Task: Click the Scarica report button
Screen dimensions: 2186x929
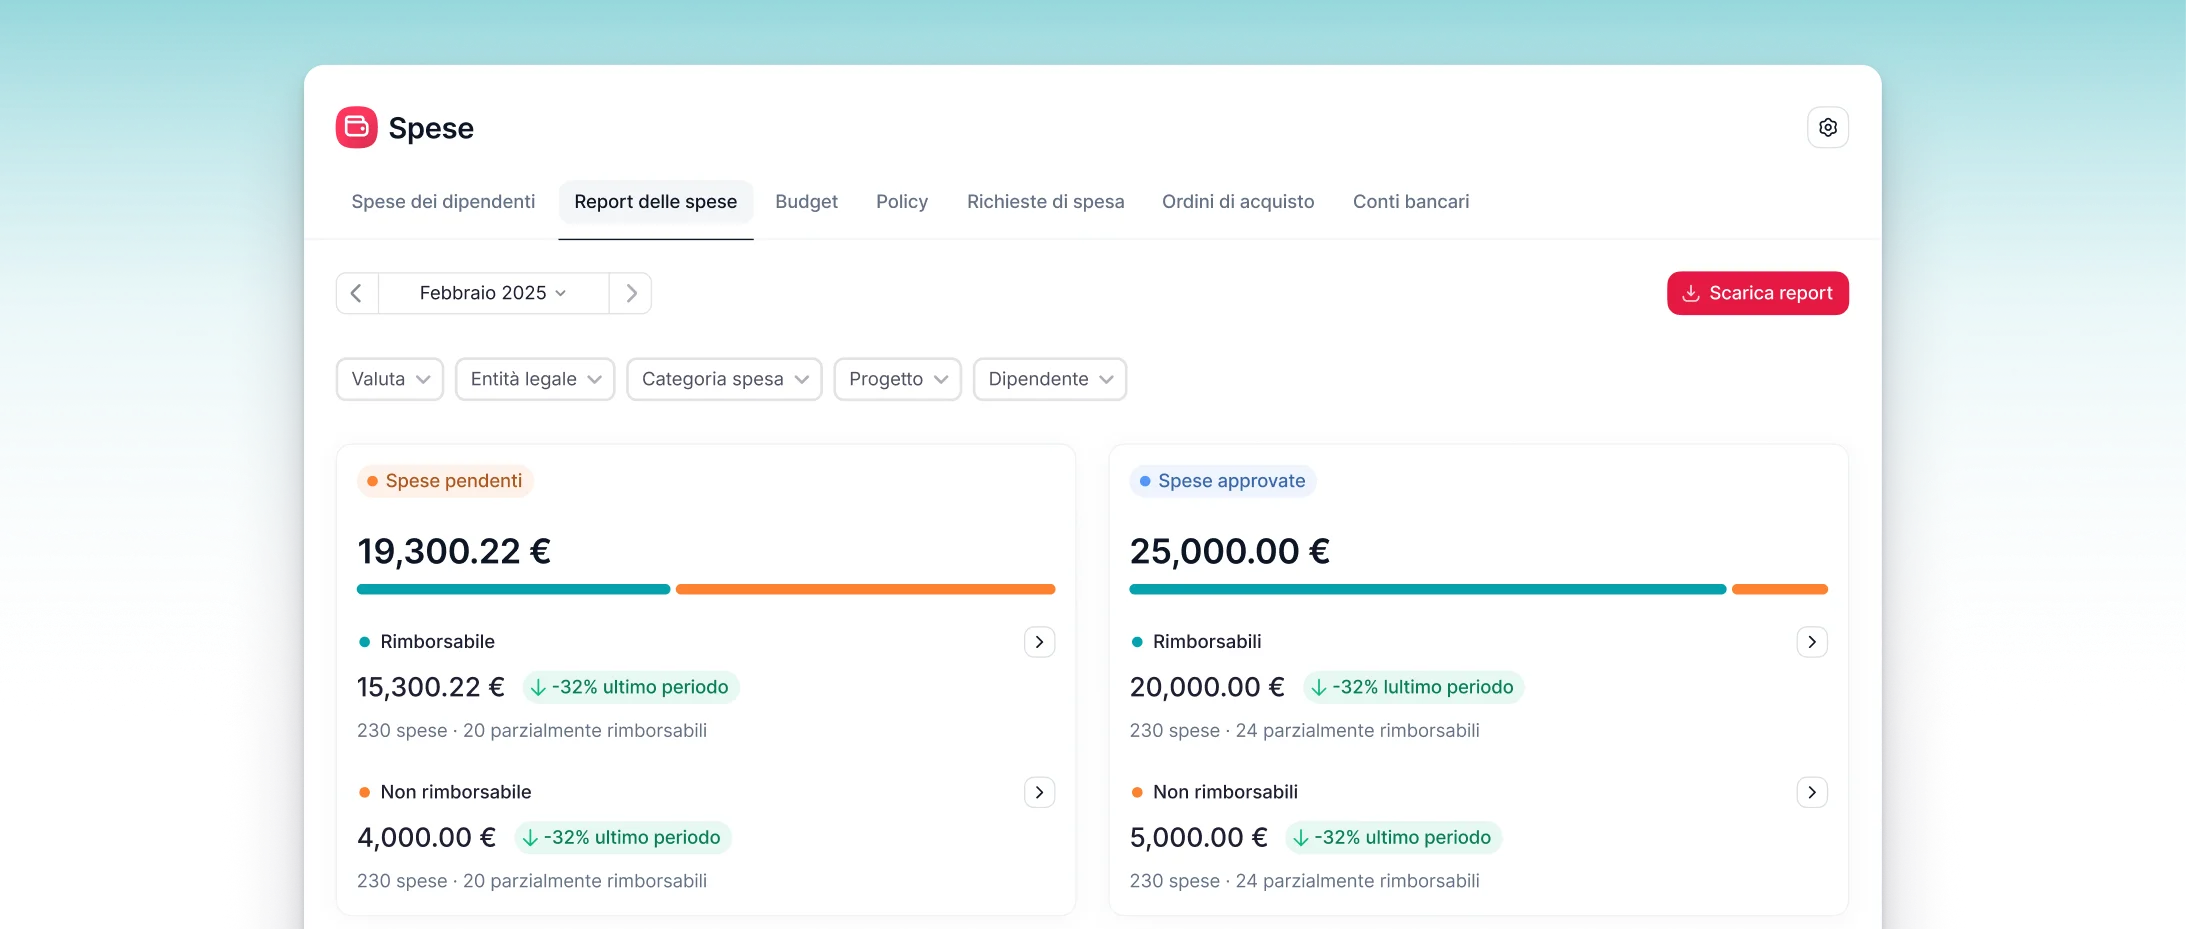Action: coord(1757,293)
